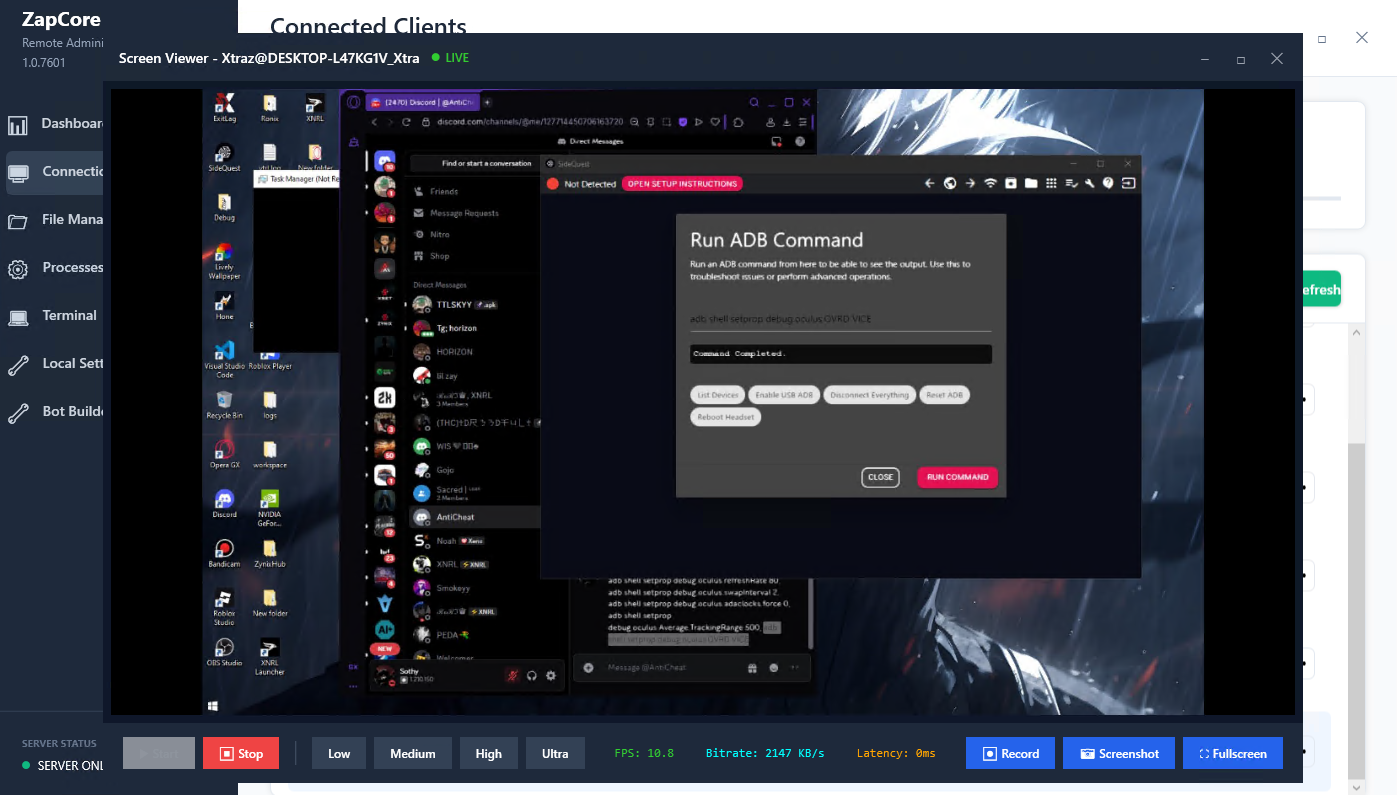Take a screenshot of the remote screen

click(x=1118, y=754)
